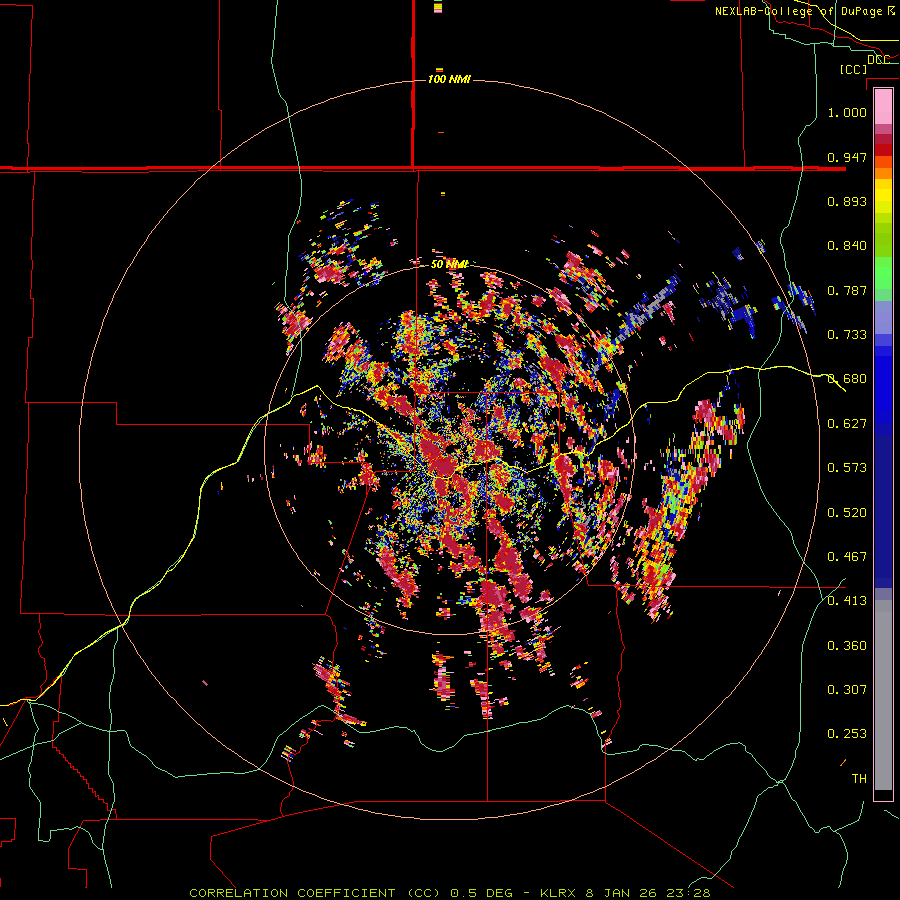This screenshot has width=900, height=900.
Task: Click the "[CC]" legend title
Action: coord(853,69)
